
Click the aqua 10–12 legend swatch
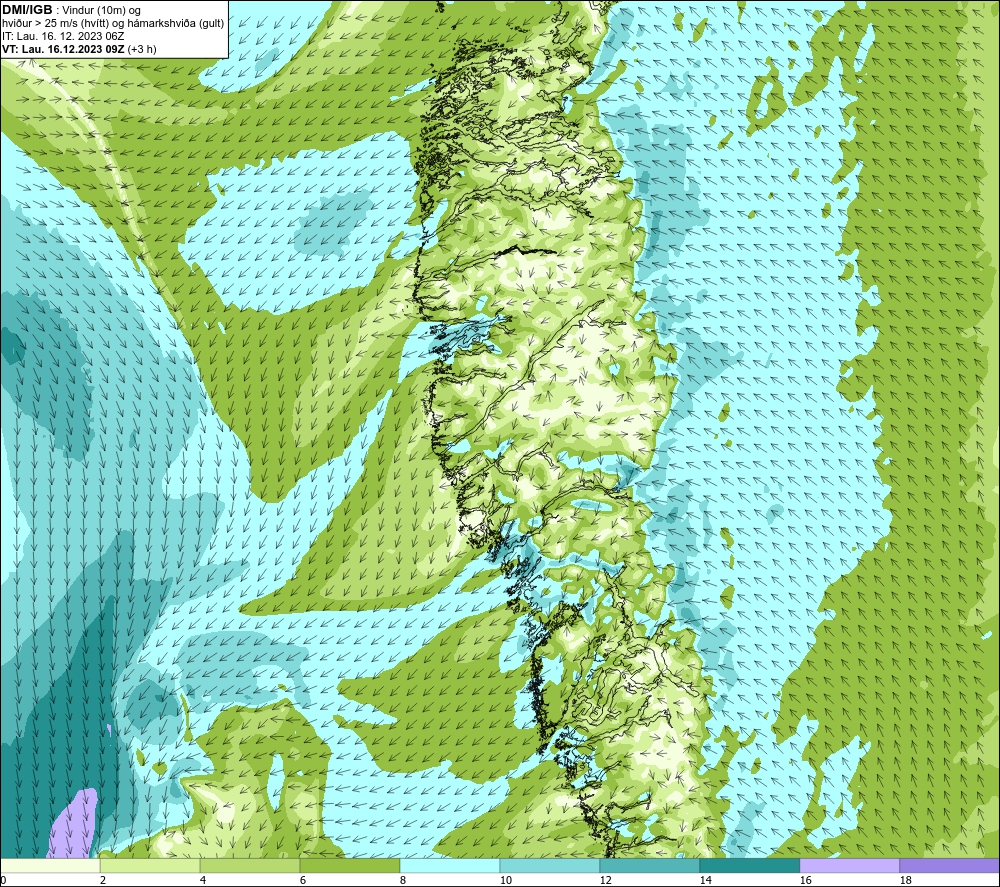[550, 865]
